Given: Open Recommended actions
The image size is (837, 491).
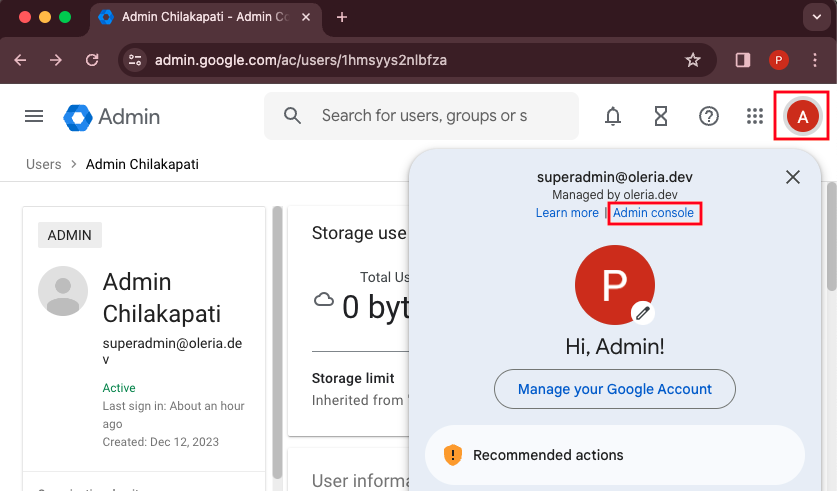Looking at the screenshot, I should tap(614, 455).
